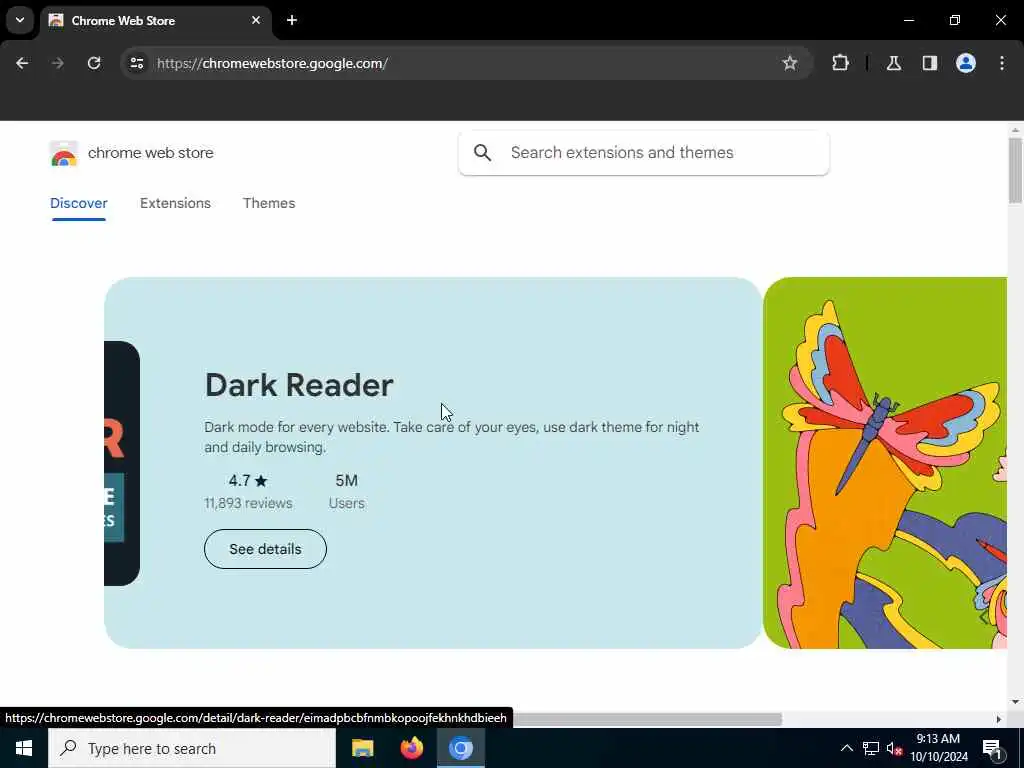Click the Chromium taskbar icon
This screenshot has width=1024, height=768.
point(460,748)
